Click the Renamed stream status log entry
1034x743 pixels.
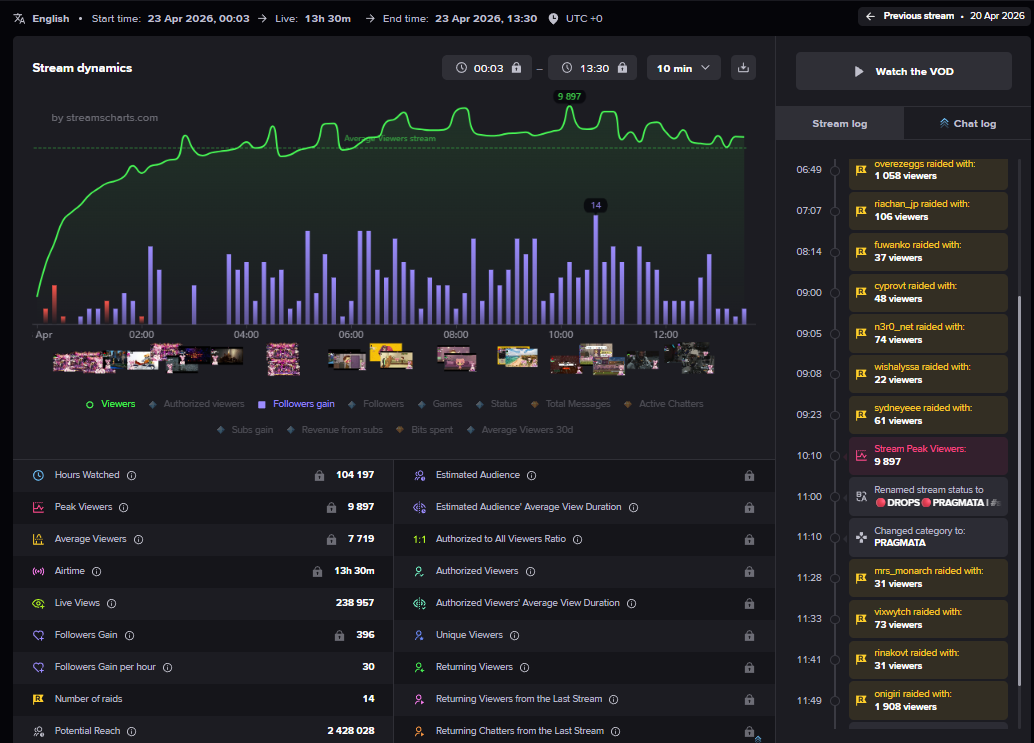point(928,496)
